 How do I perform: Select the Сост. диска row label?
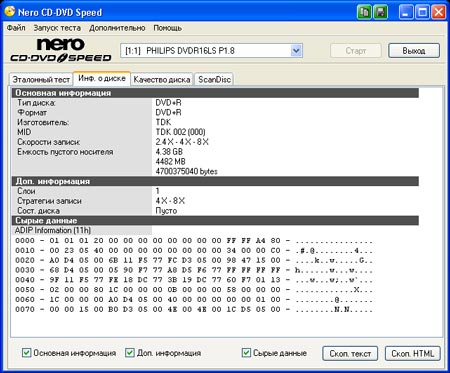38,211
